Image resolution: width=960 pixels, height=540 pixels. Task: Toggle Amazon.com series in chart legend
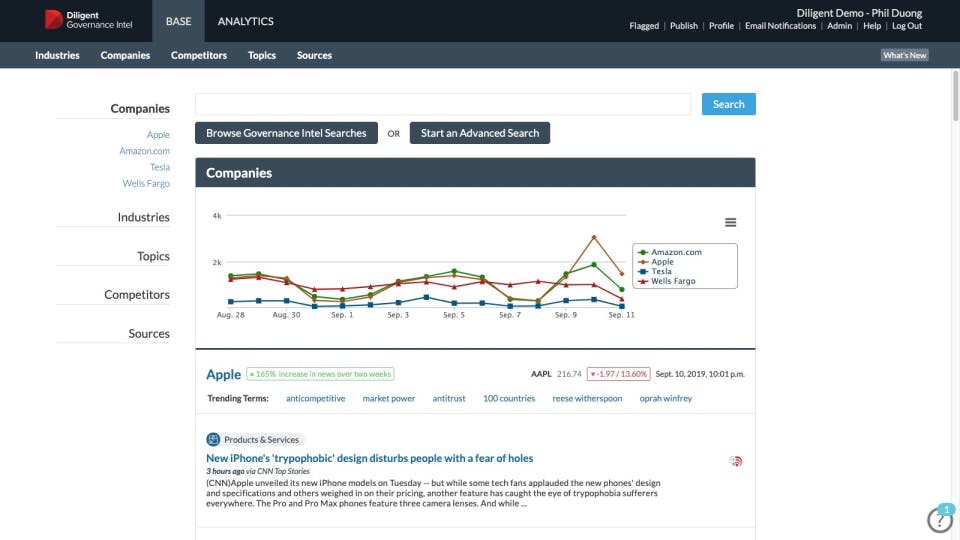(676, 252)
